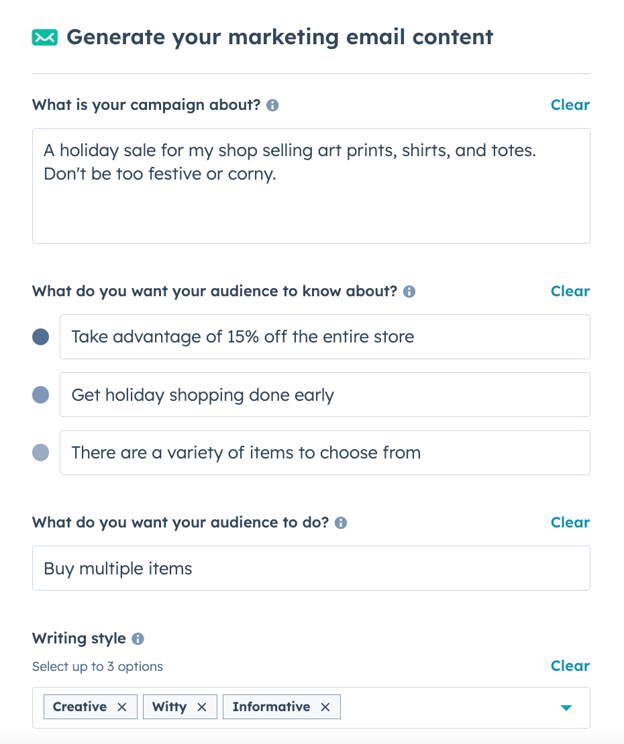This screenshot has height=744, width=624.
Task: Click the green email envelope icon
Action: [x=44, y=38]
